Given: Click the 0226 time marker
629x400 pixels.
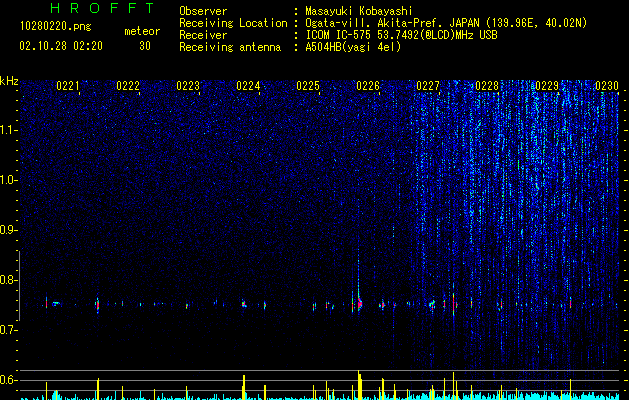Looking at the screenshot, I should tap(368, 86).
